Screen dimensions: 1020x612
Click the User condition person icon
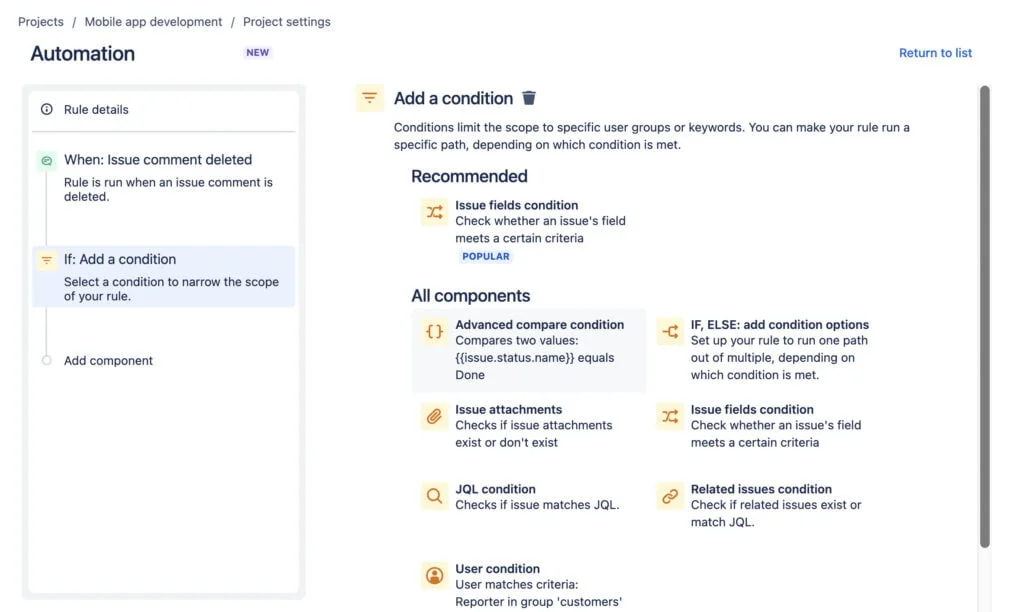tap(435, 576)
